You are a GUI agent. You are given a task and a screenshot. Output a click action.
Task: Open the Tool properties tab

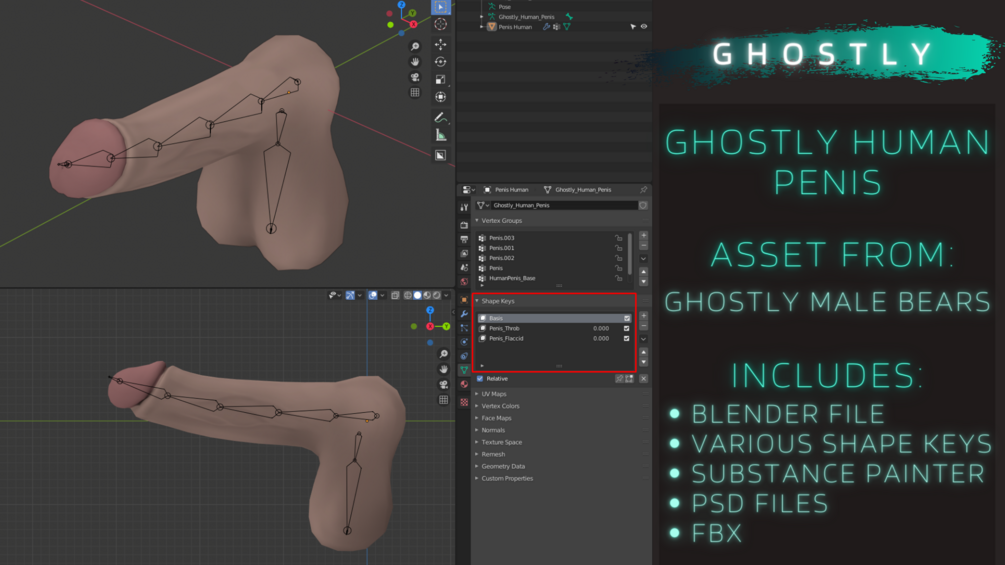464,208
